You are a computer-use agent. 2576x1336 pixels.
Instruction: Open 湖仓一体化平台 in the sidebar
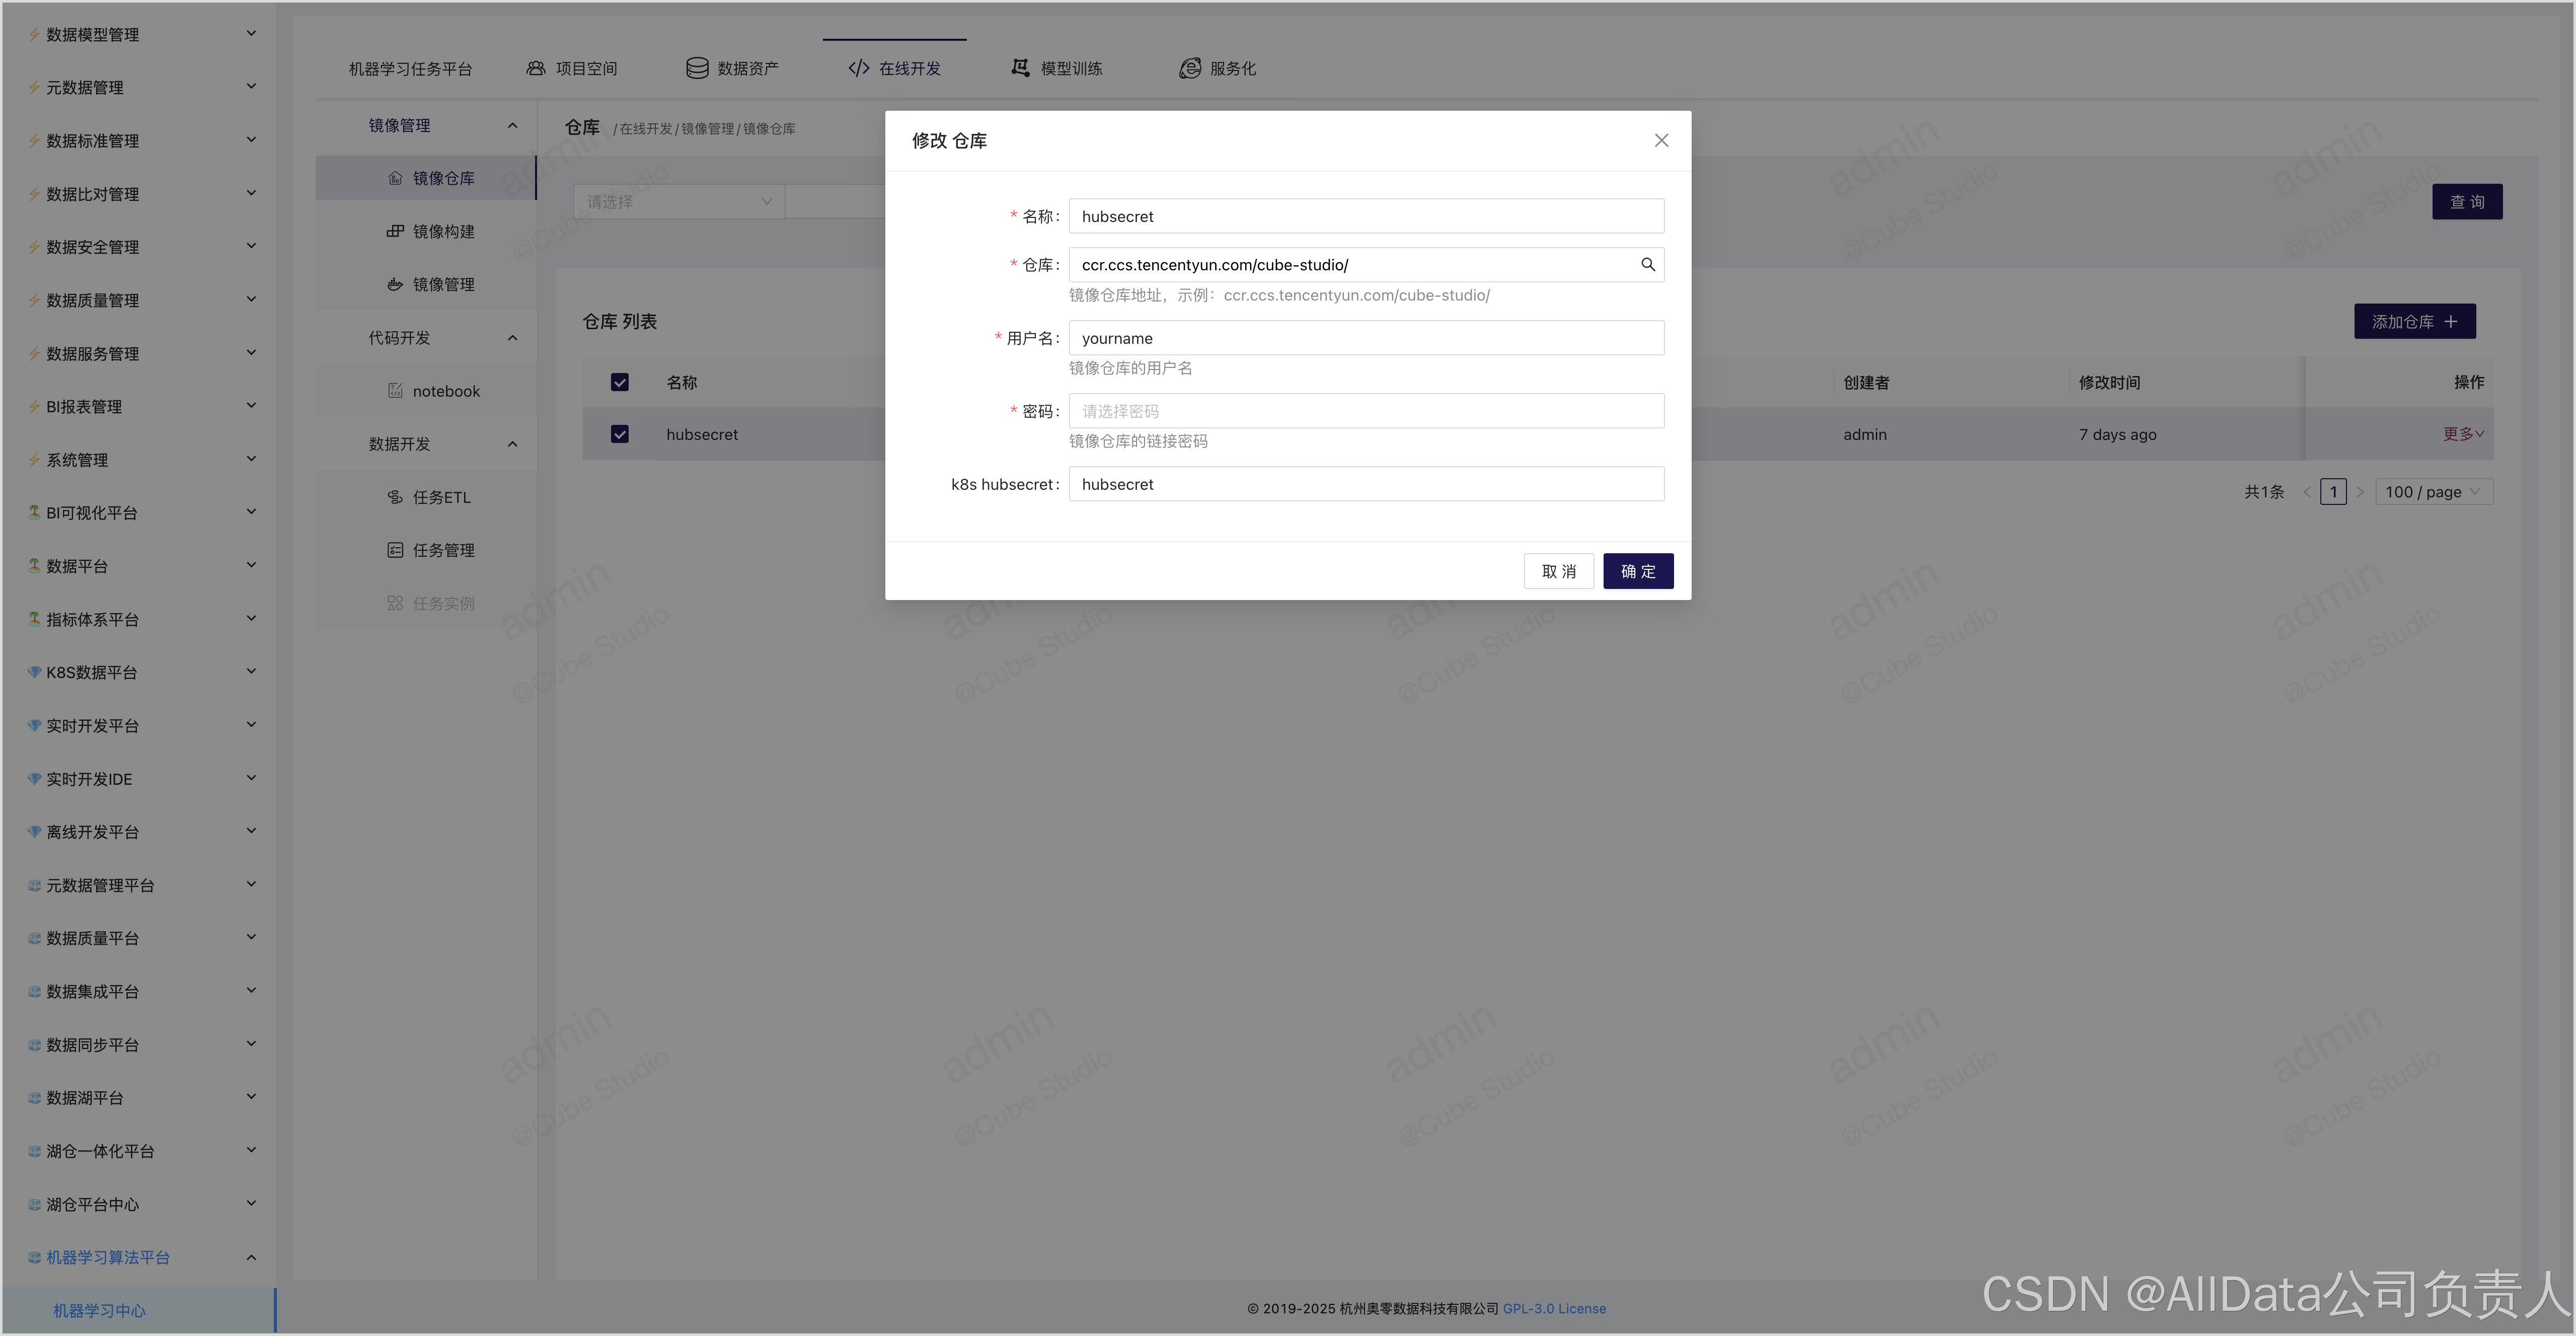pos(140,1151)
